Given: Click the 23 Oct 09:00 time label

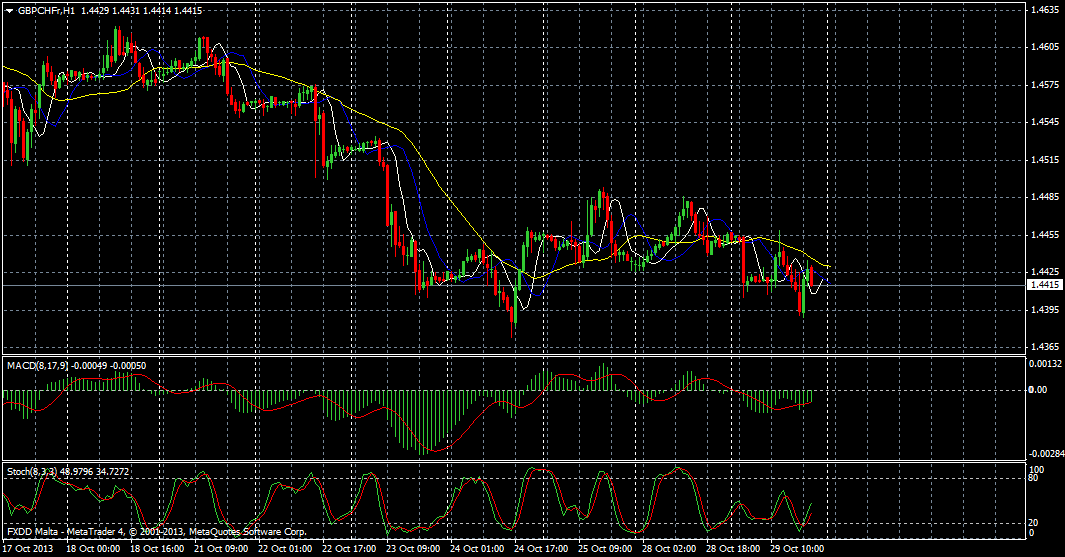Looking at the screenshot, I should (412, 548).
